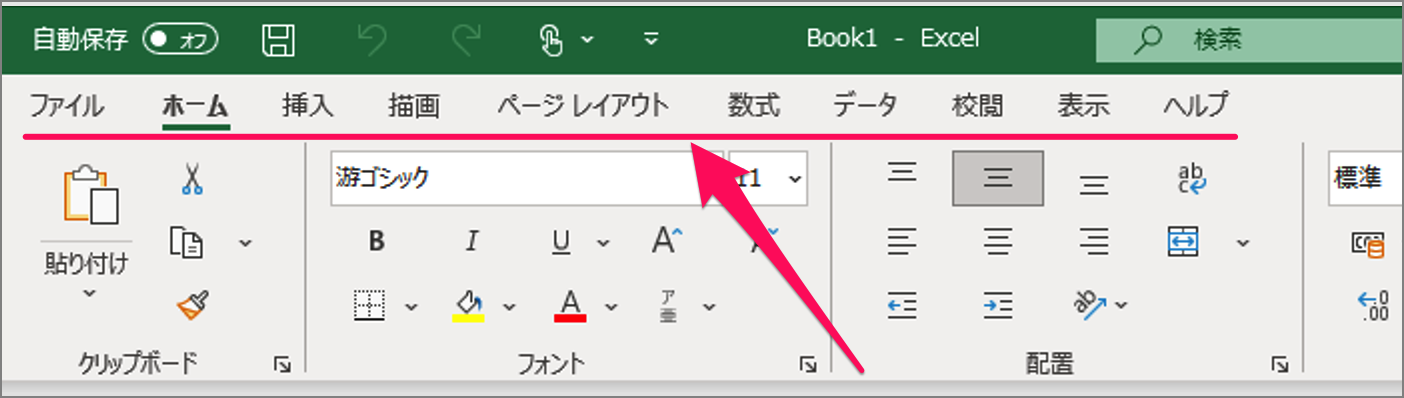Viewport: 1404px width, 398px height.
Task: Open the ファイル tab
Action: tap(66, 105)
